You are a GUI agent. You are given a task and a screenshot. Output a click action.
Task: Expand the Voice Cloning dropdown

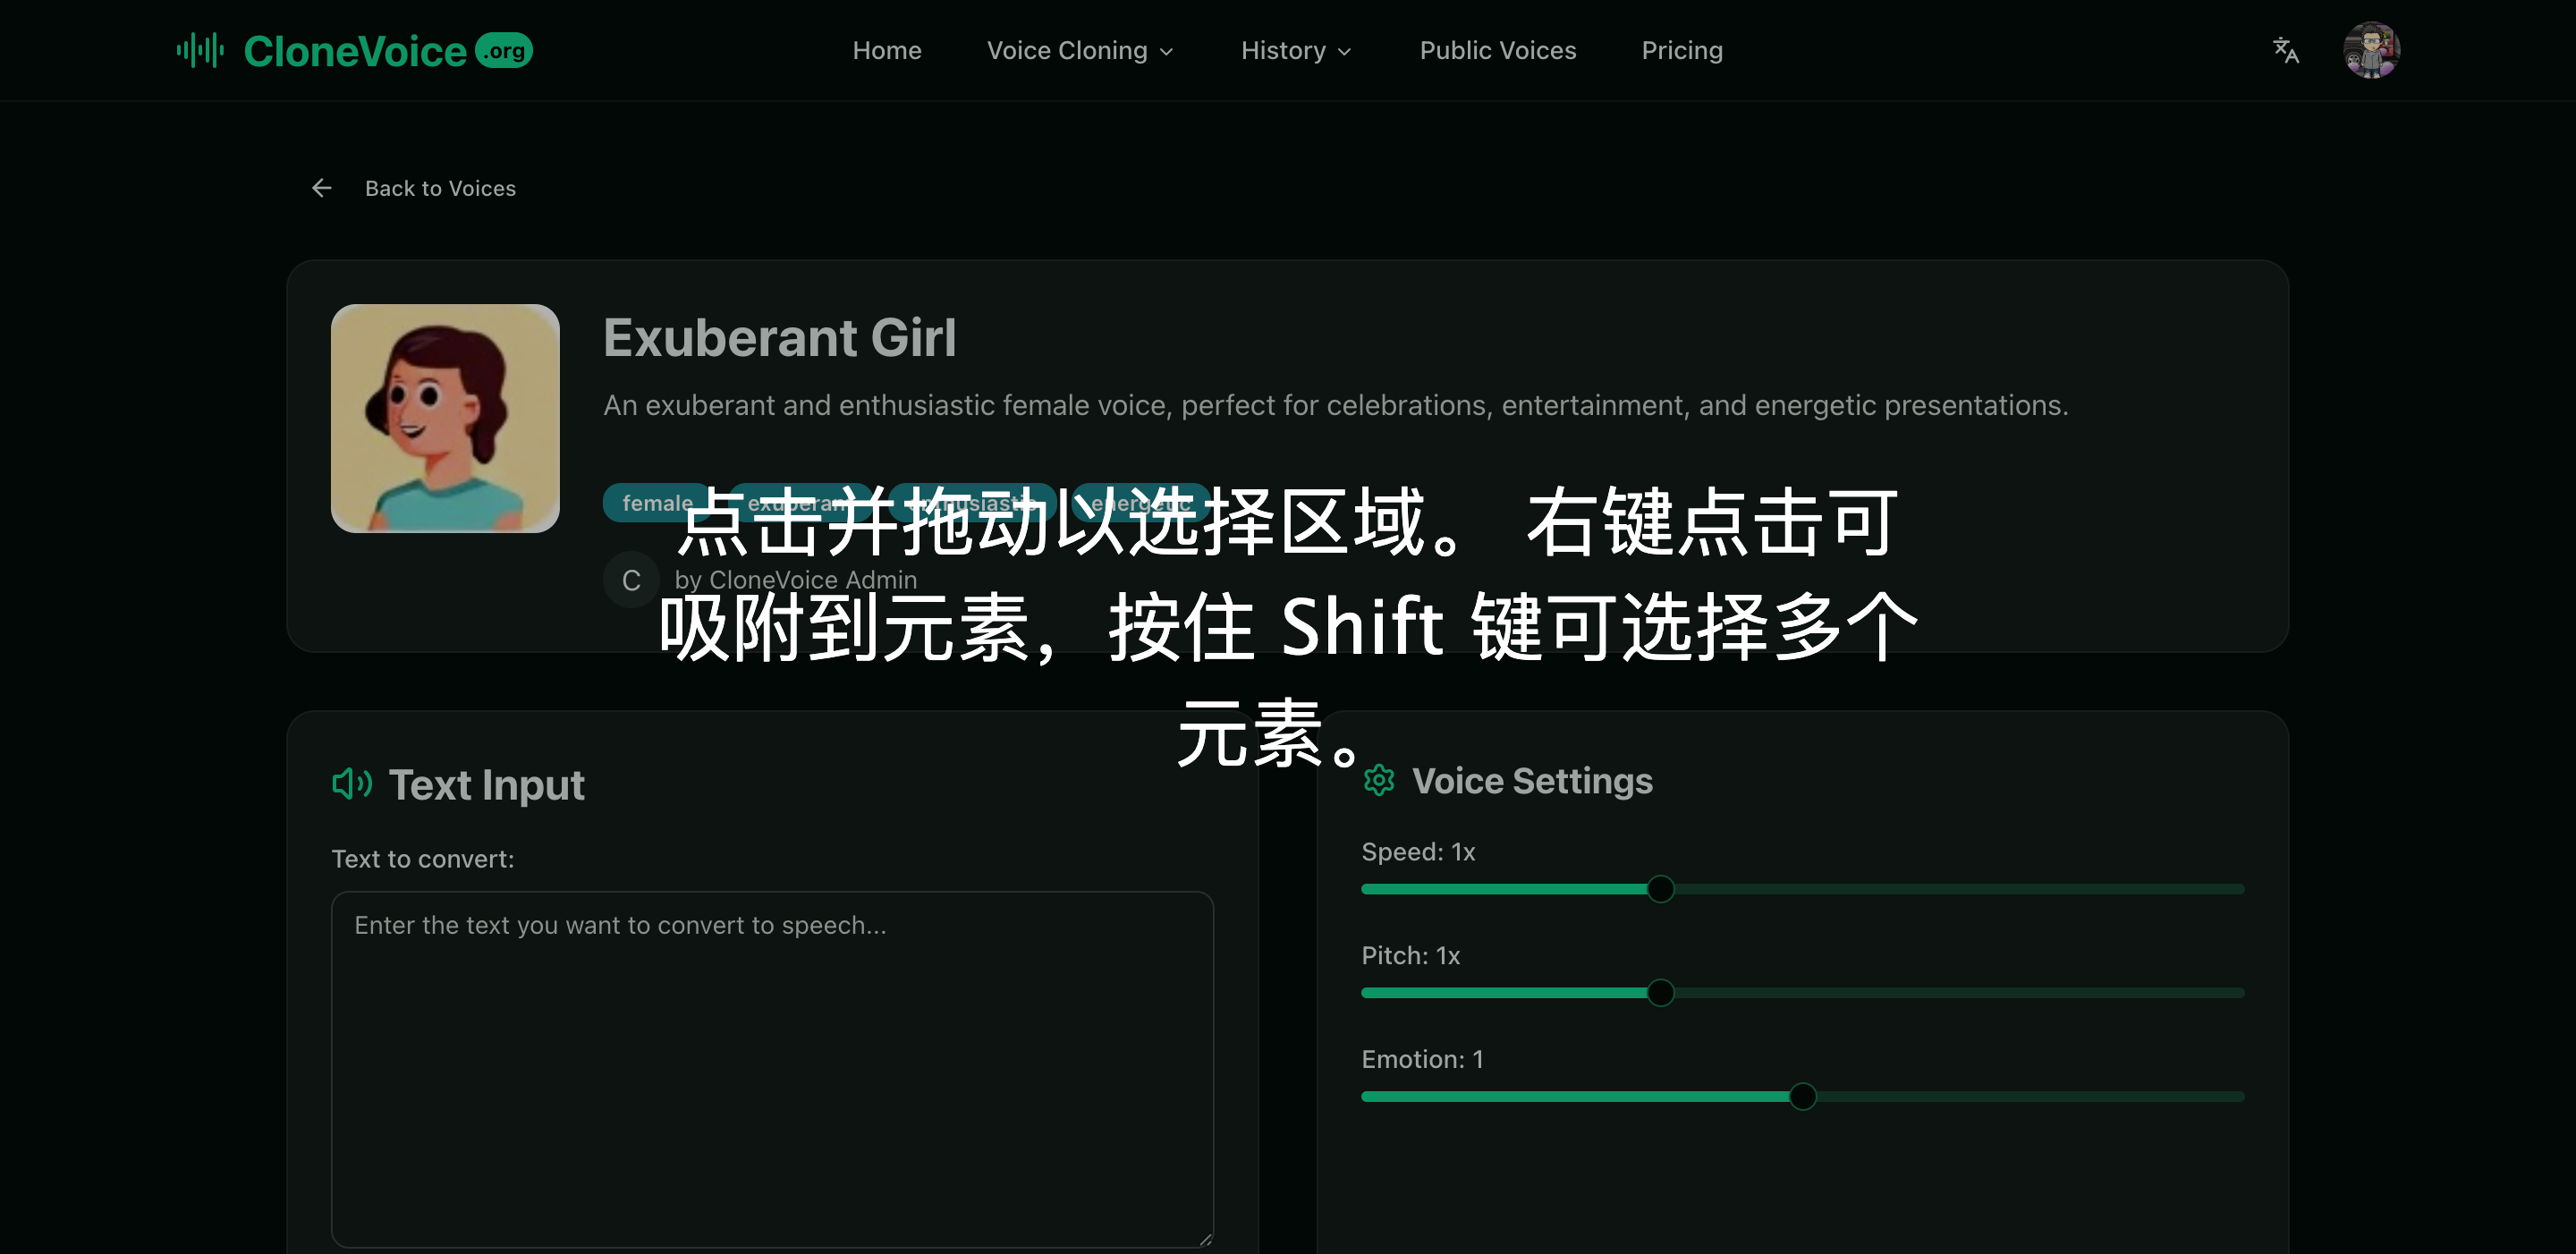(1080, 50)
